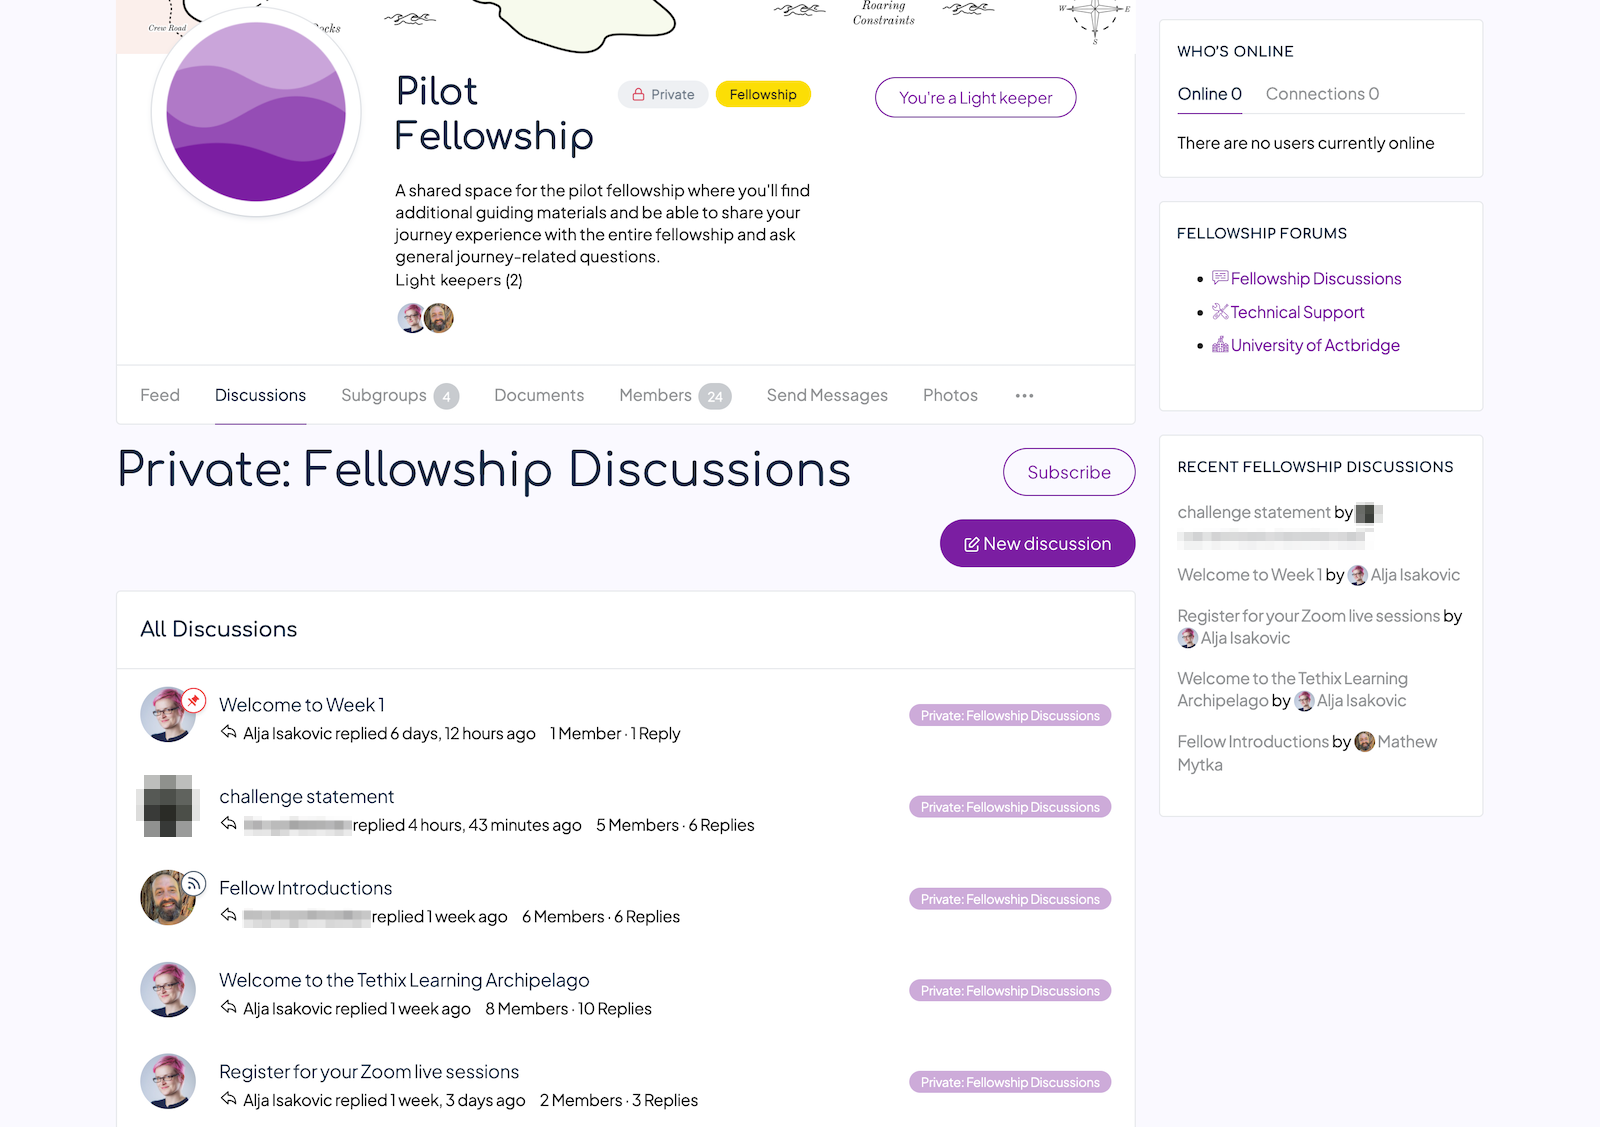The width and height of the screenshot is (1600, 1127).
Task: Click the yellow Fellowship tag badge
Action: coord(763,94)
